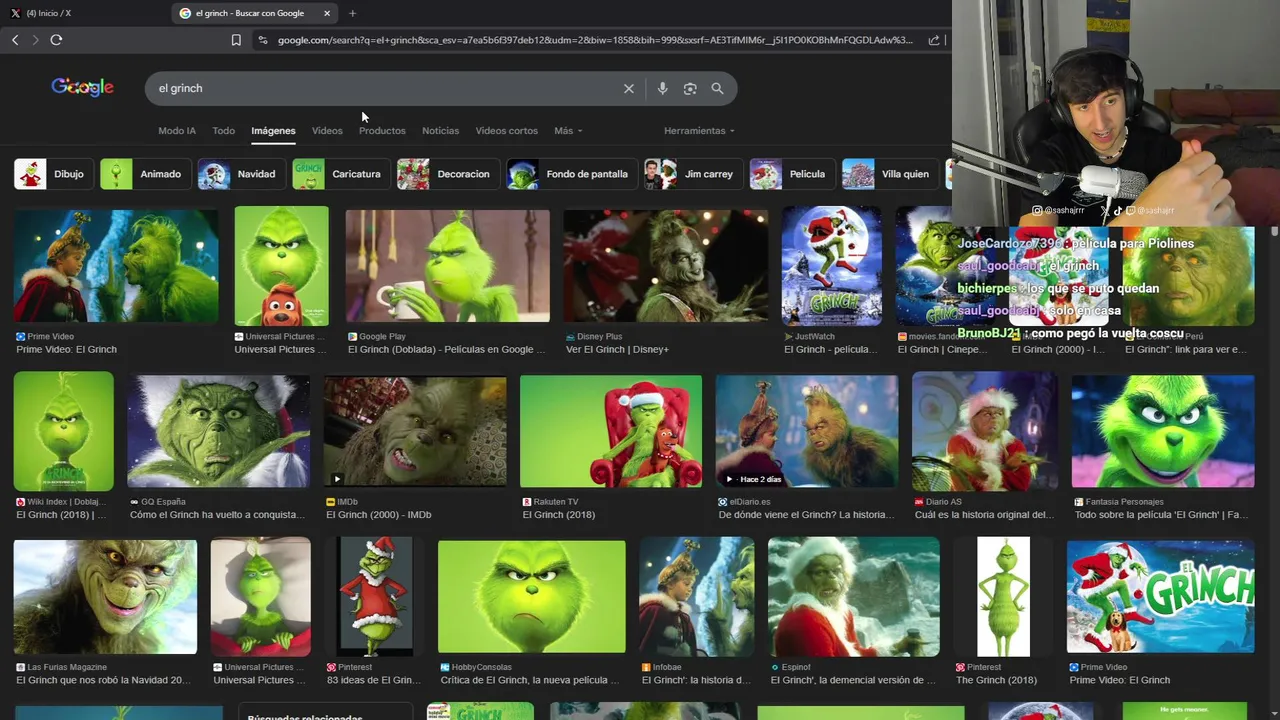Open the Wiki Index 'El Grinch (2018)' image

(64, 431)
